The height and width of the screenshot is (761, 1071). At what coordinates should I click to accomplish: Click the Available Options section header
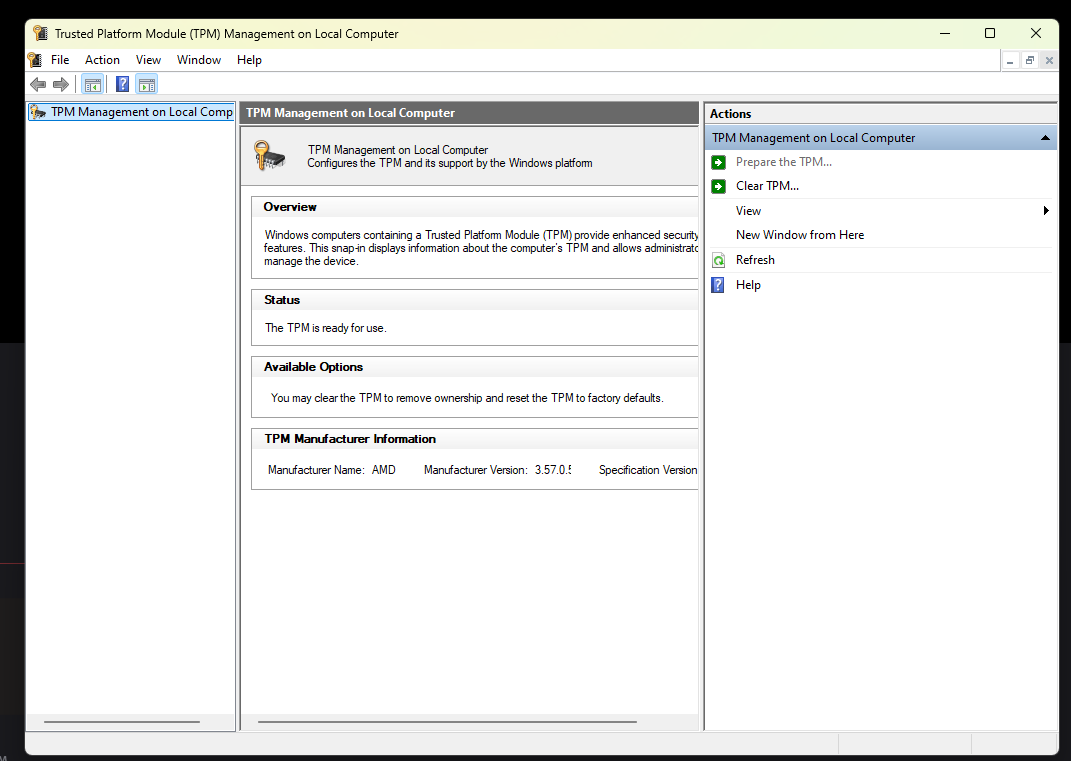coord(314,367)
